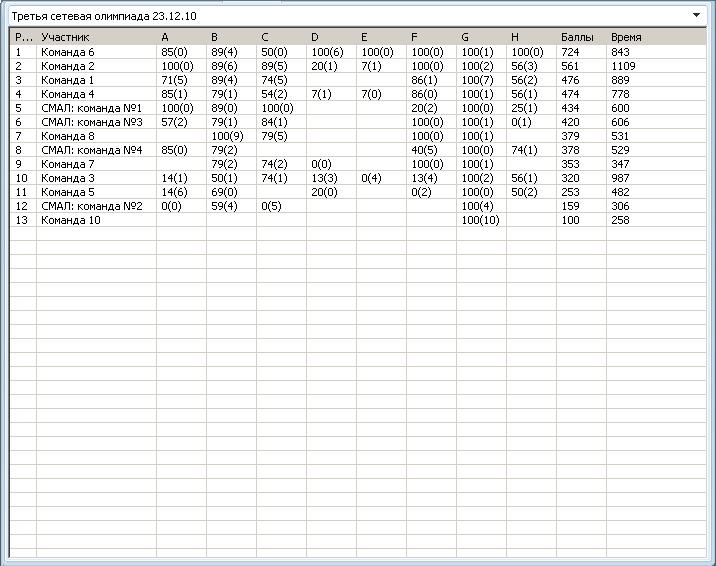The width and height of the screenshot is (716, 566).
Task: Select participant 'Команда 10'
Action: pos(71,220)
